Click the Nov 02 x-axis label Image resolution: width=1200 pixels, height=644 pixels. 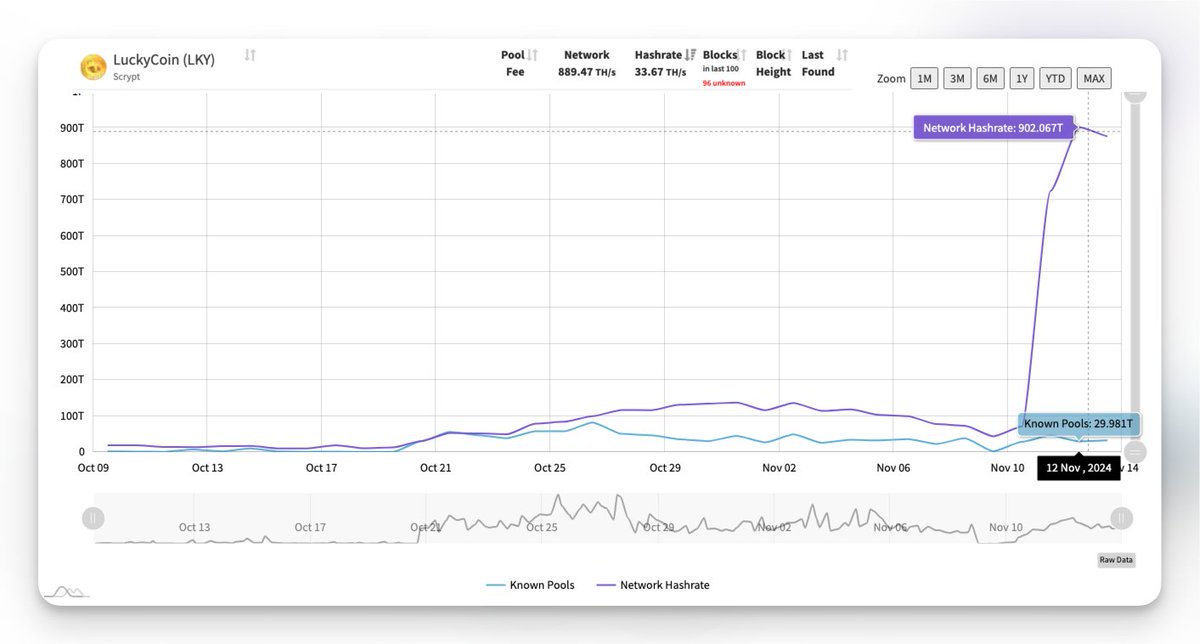779,467
